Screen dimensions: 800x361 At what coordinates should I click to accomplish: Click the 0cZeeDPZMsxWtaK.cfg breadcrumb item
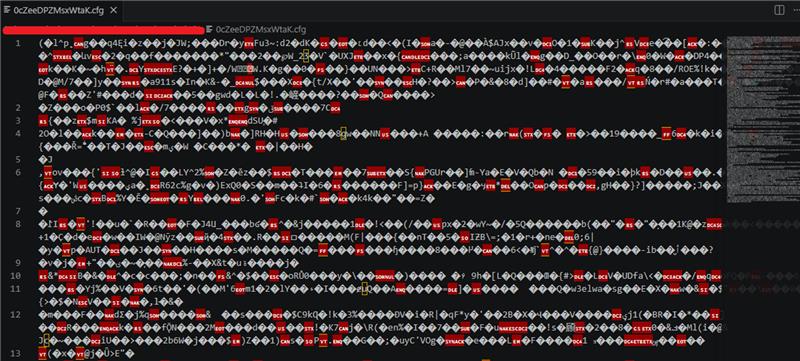(x=256, y=30)
